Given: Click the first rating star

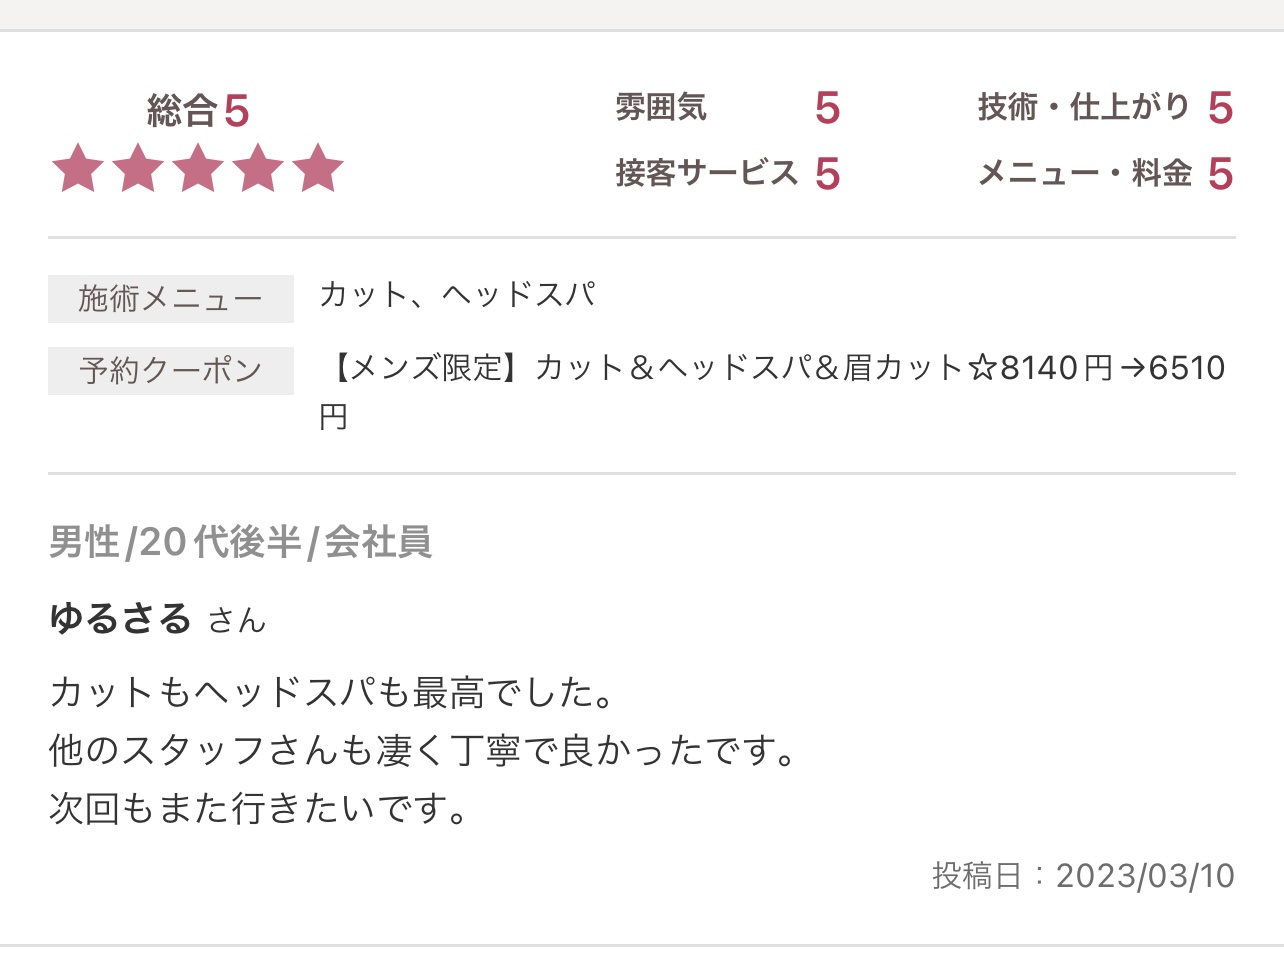Looking at the screenshot, I should (x=78, y=167).
